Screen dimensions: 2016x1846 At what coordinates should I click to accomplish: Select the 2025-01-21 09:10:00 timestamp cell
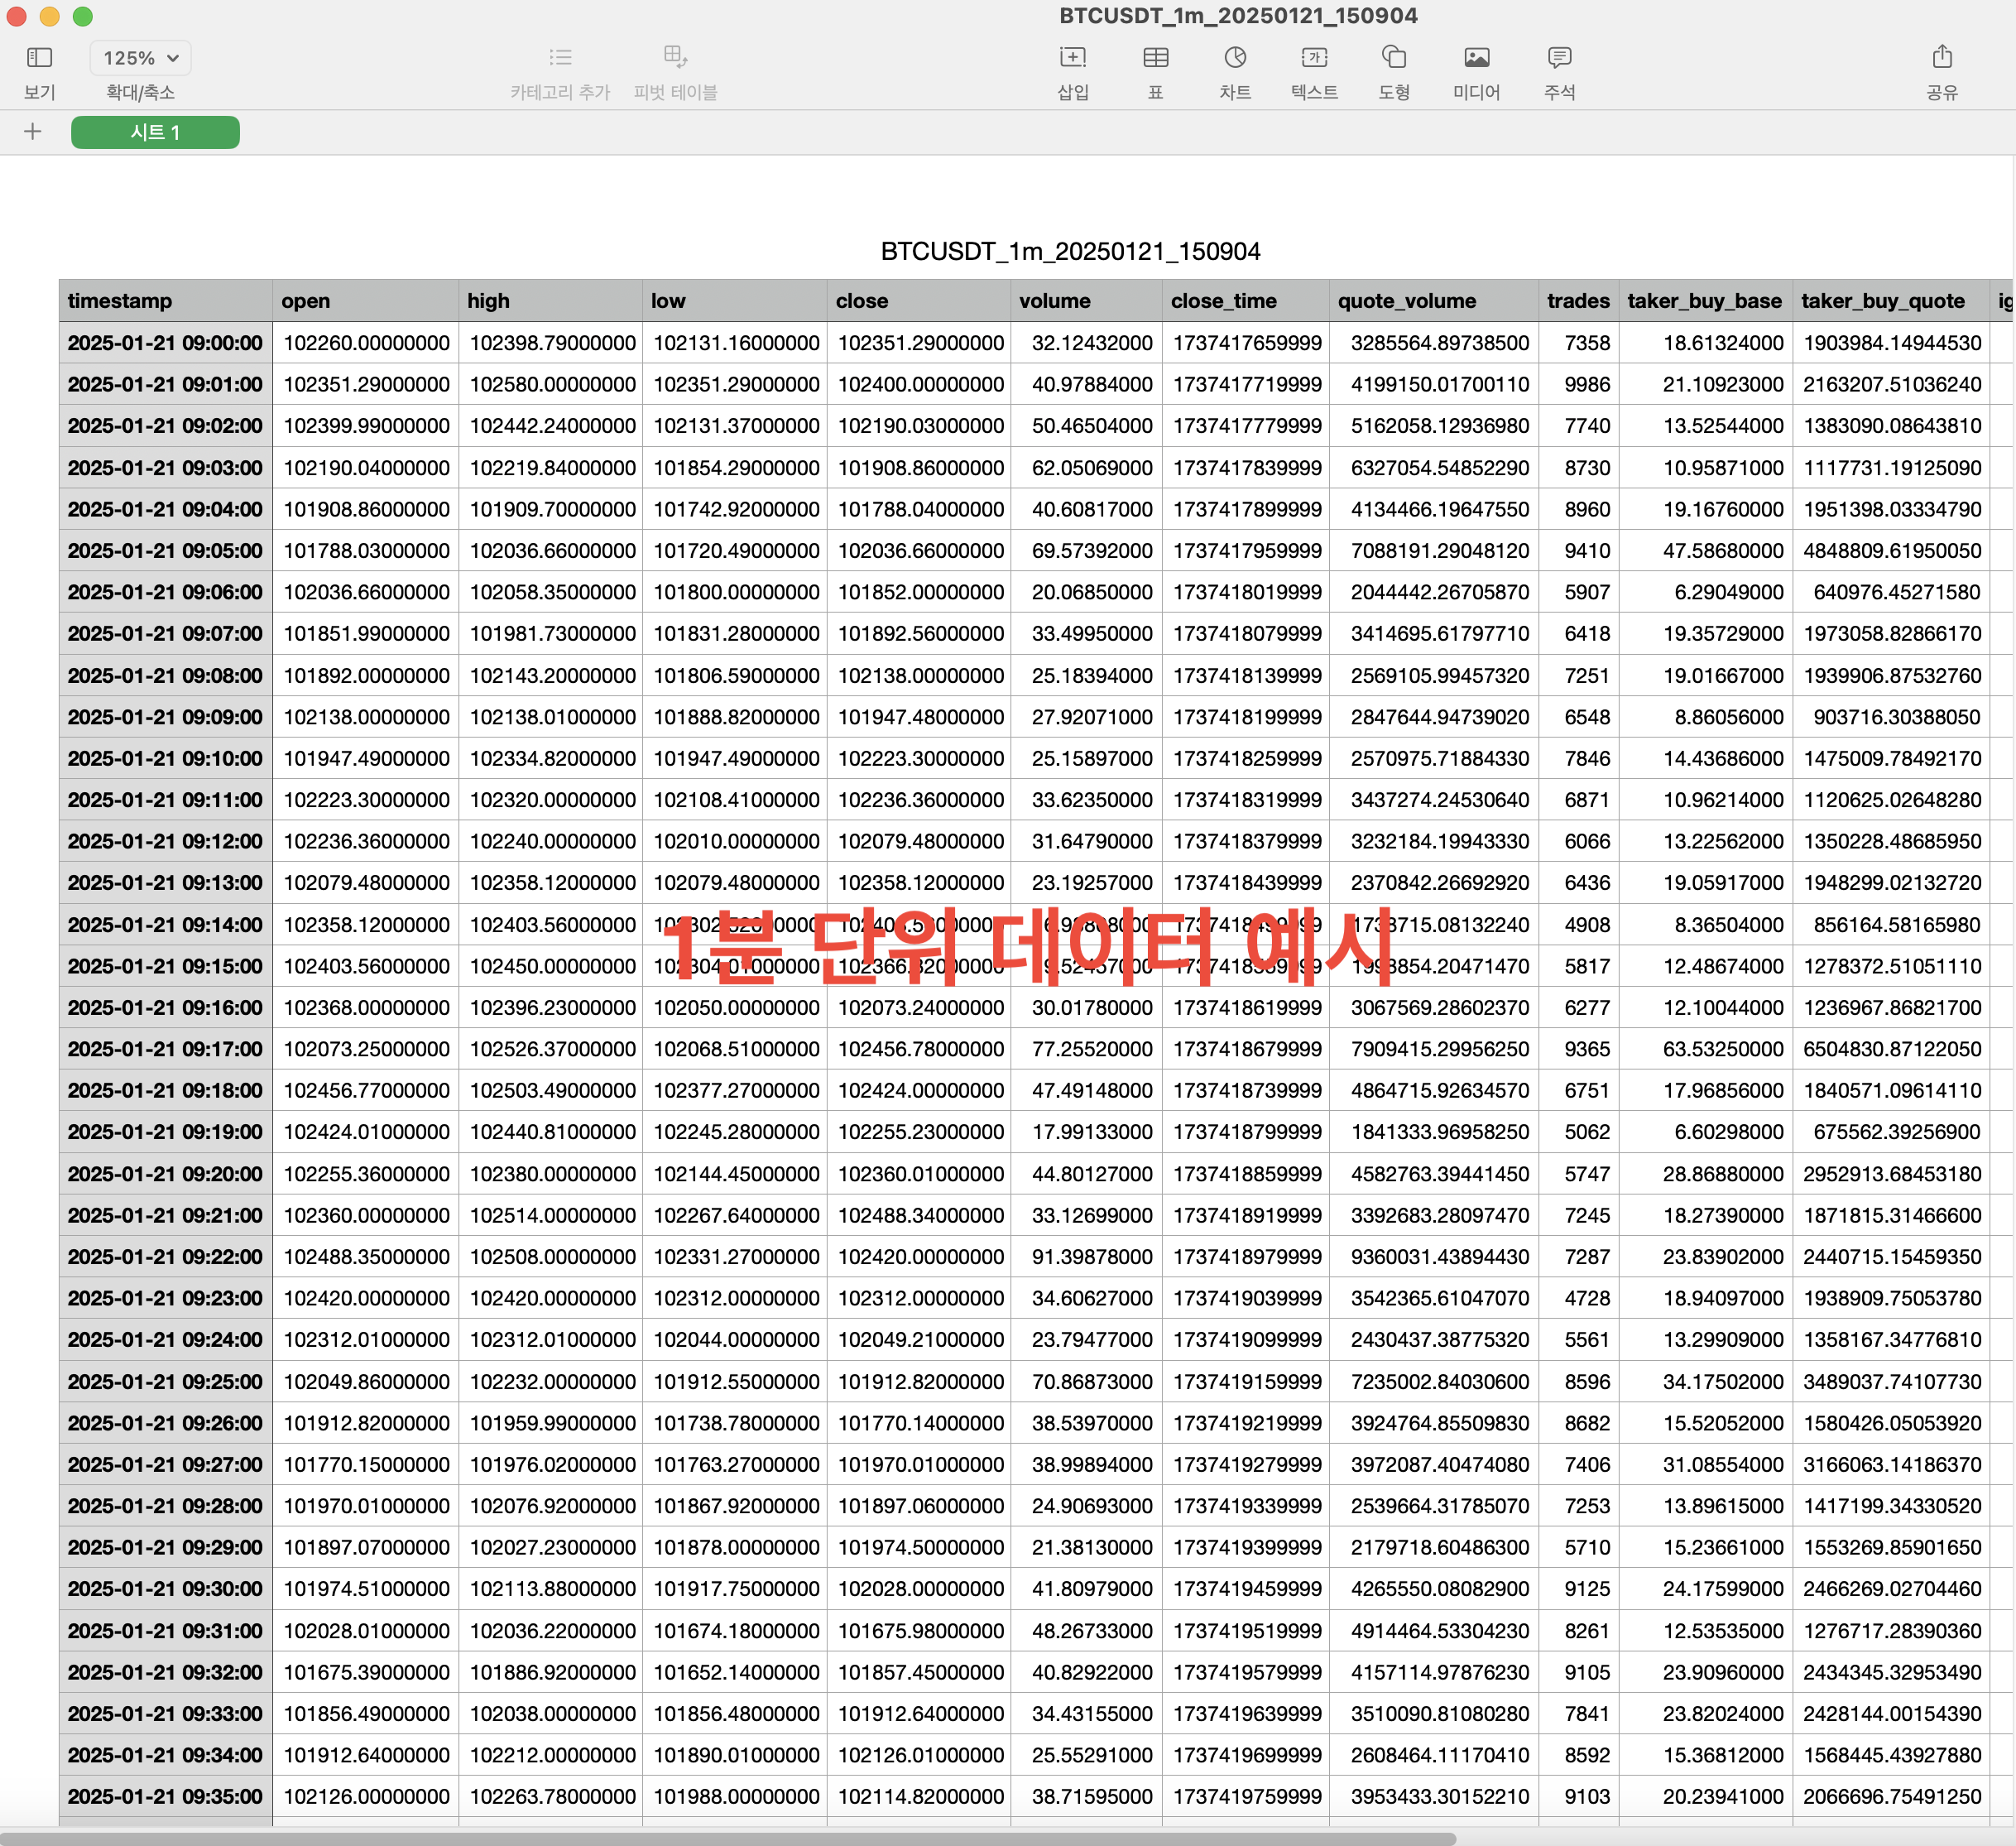point(165,759)
